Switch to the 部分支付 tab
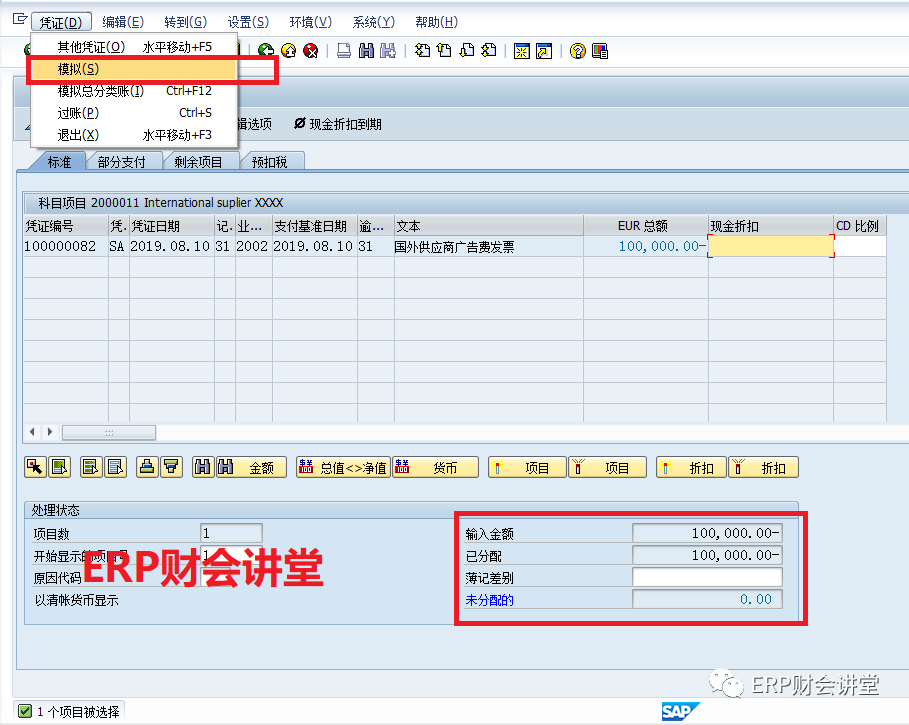The image size is (909, 725). tap(121, 162)
